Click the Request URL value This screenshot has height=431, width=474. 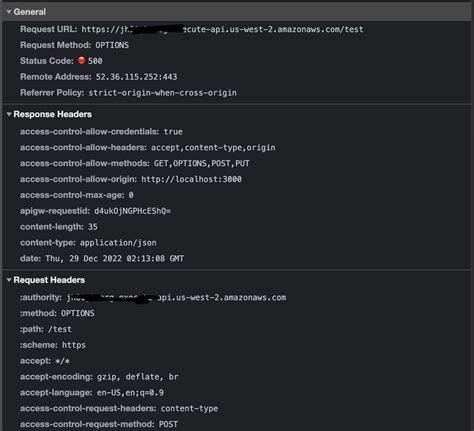click(222, 29)
